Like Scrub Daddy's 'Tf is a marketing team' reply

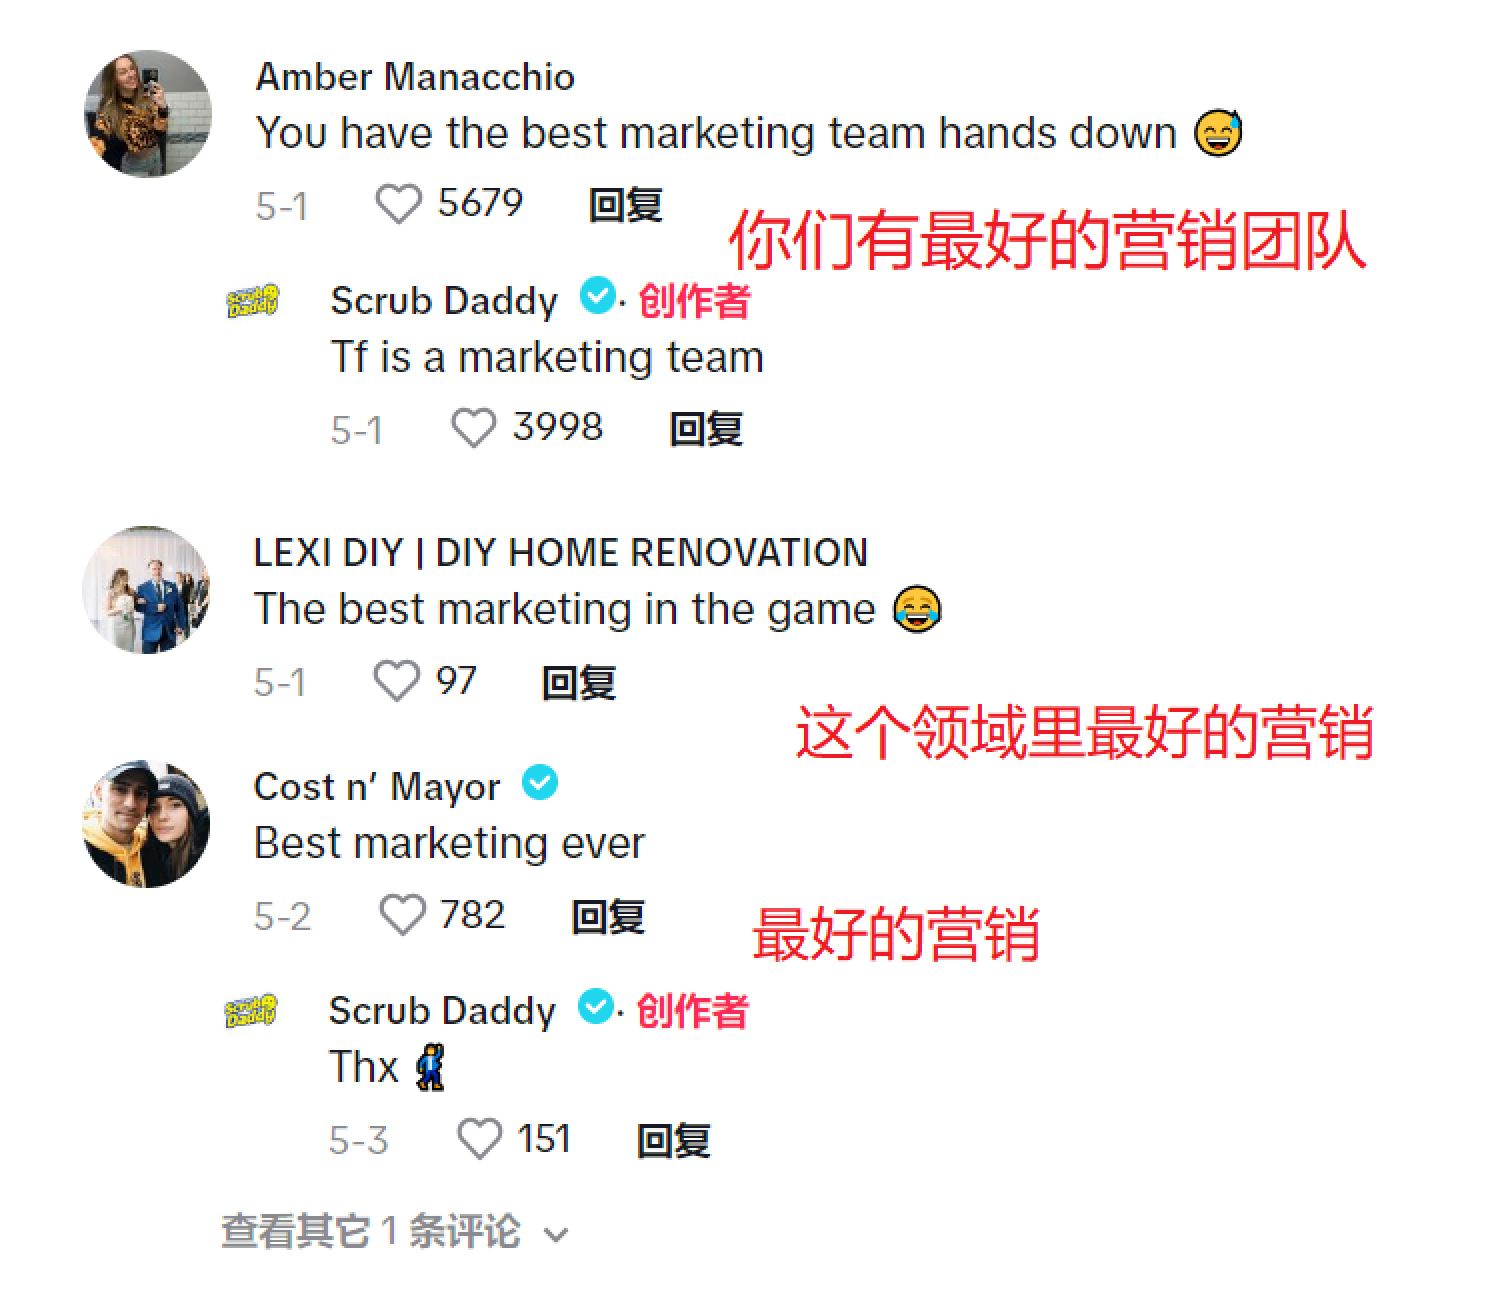pos(473,429)
